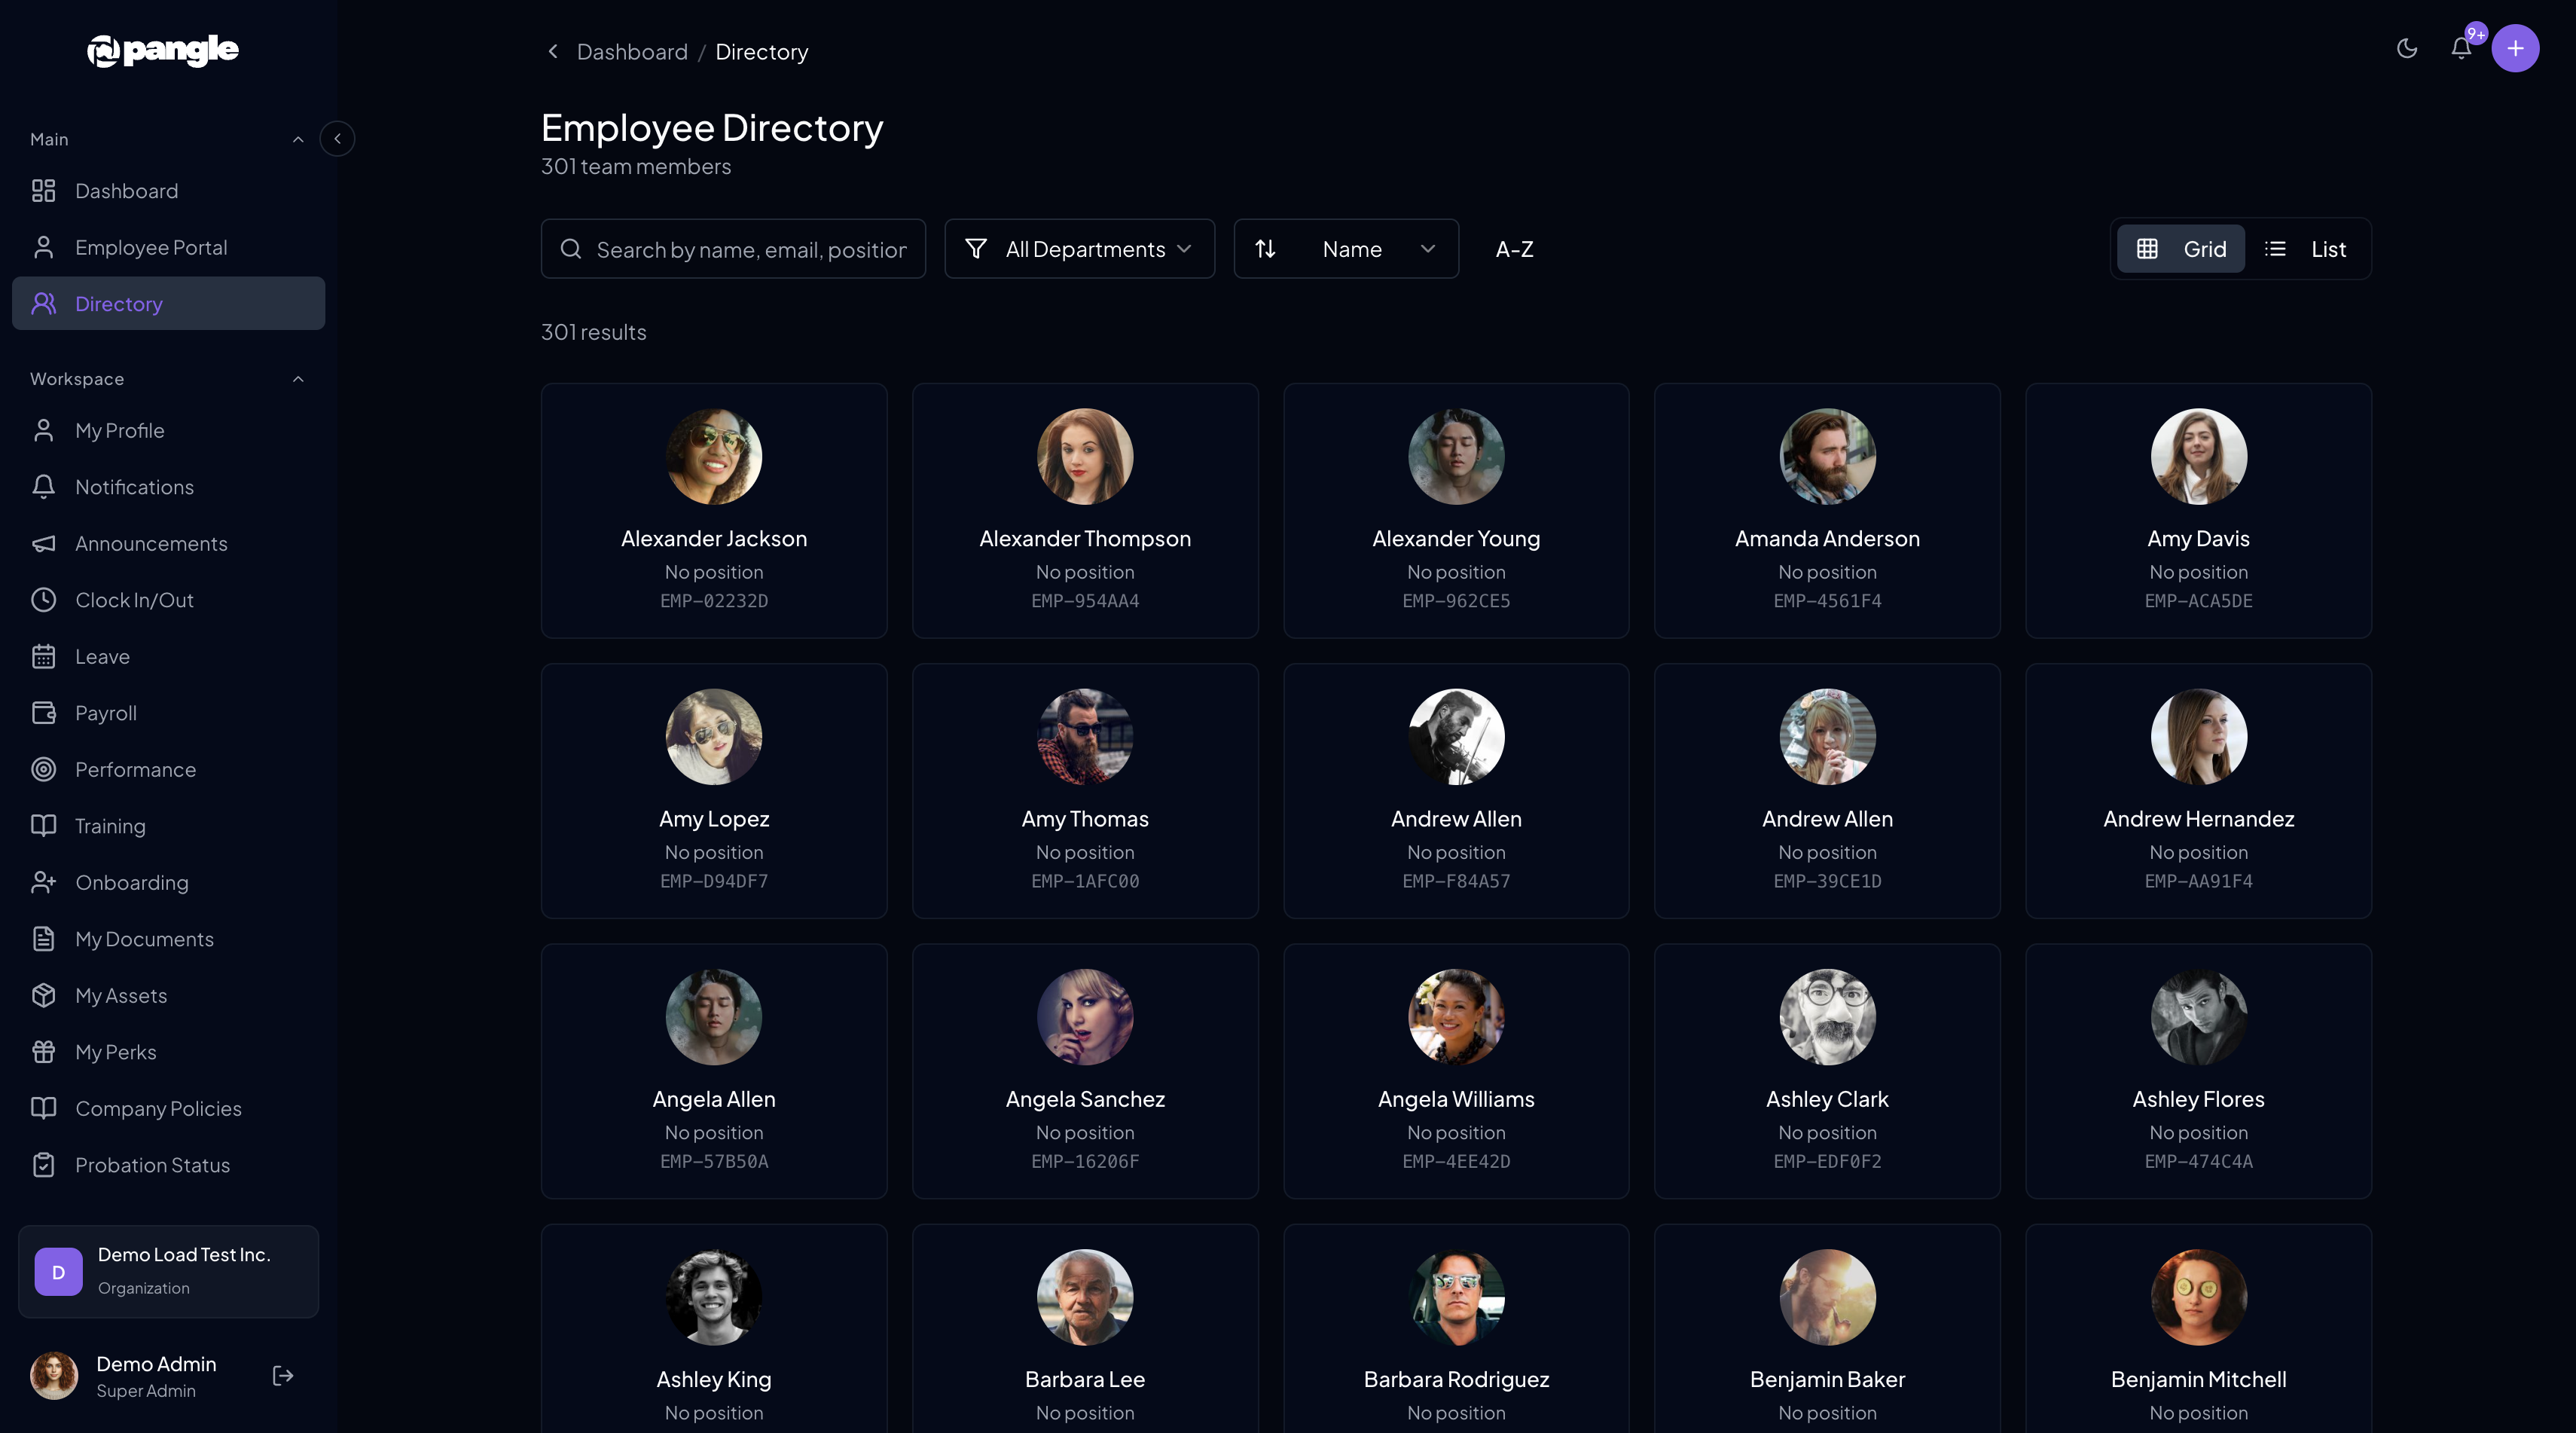
Task: Open the Name sort dropdown
Action: click(x=1346, y=248)
